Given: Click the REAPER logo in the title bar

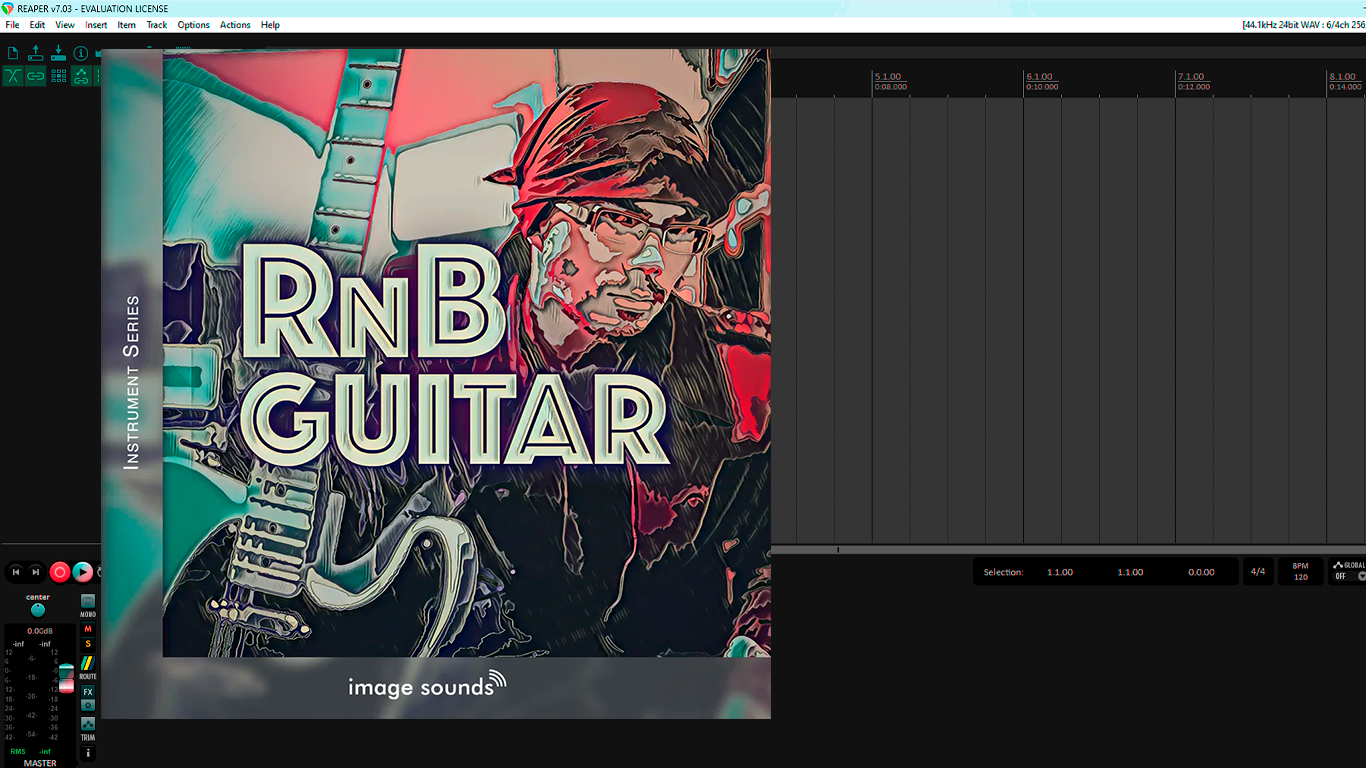Looking at the screenshot, I should (x=8, y=8).
